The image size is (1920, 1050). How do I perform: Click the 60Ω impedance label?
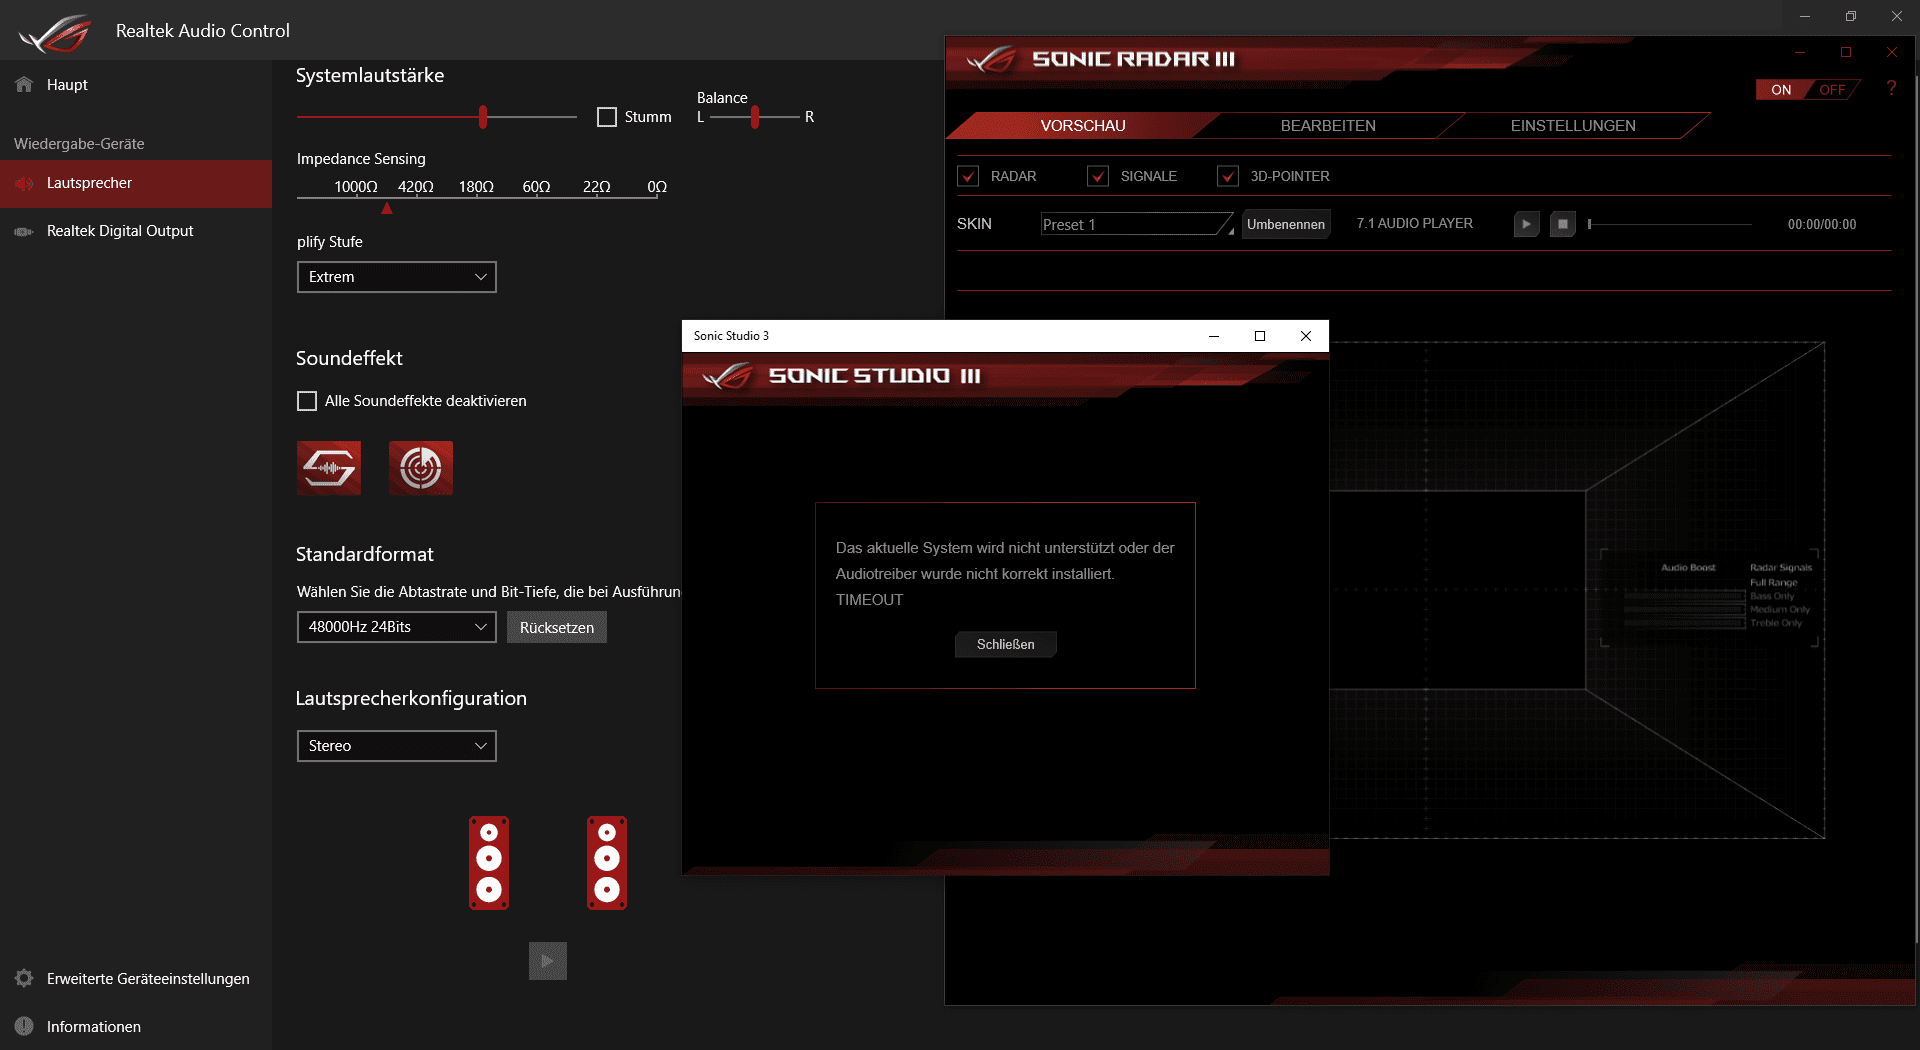(x=536, y=187)
